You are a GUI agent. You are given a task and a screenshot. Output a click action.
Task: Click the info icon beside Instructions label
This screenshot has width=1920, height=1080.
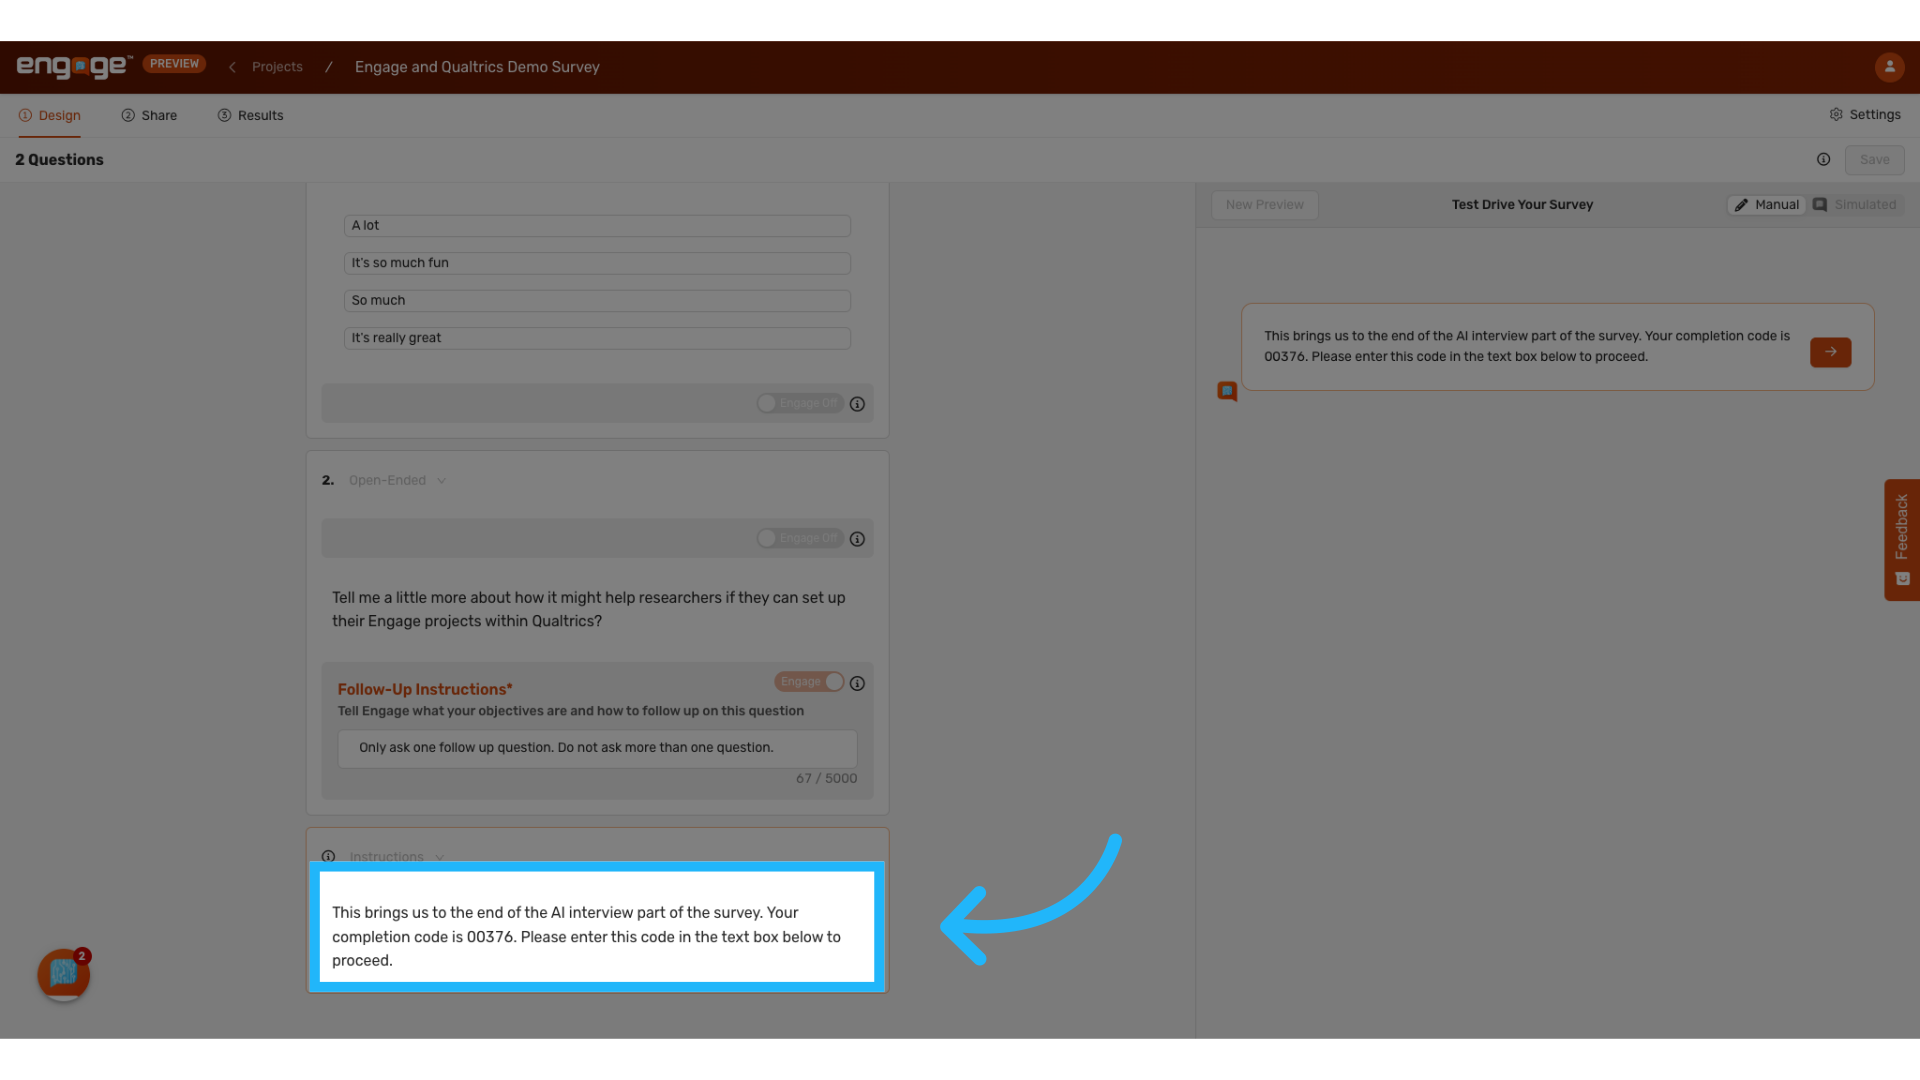click(328, 856)
